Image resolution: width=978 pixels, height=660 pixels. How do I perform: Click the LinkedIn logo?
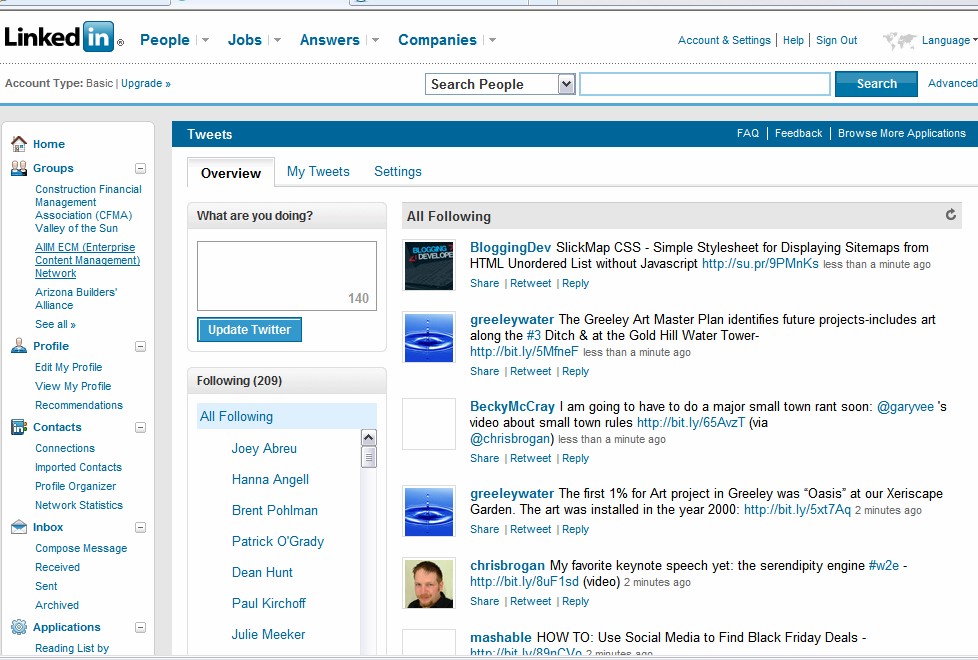(x=64, y=37)
